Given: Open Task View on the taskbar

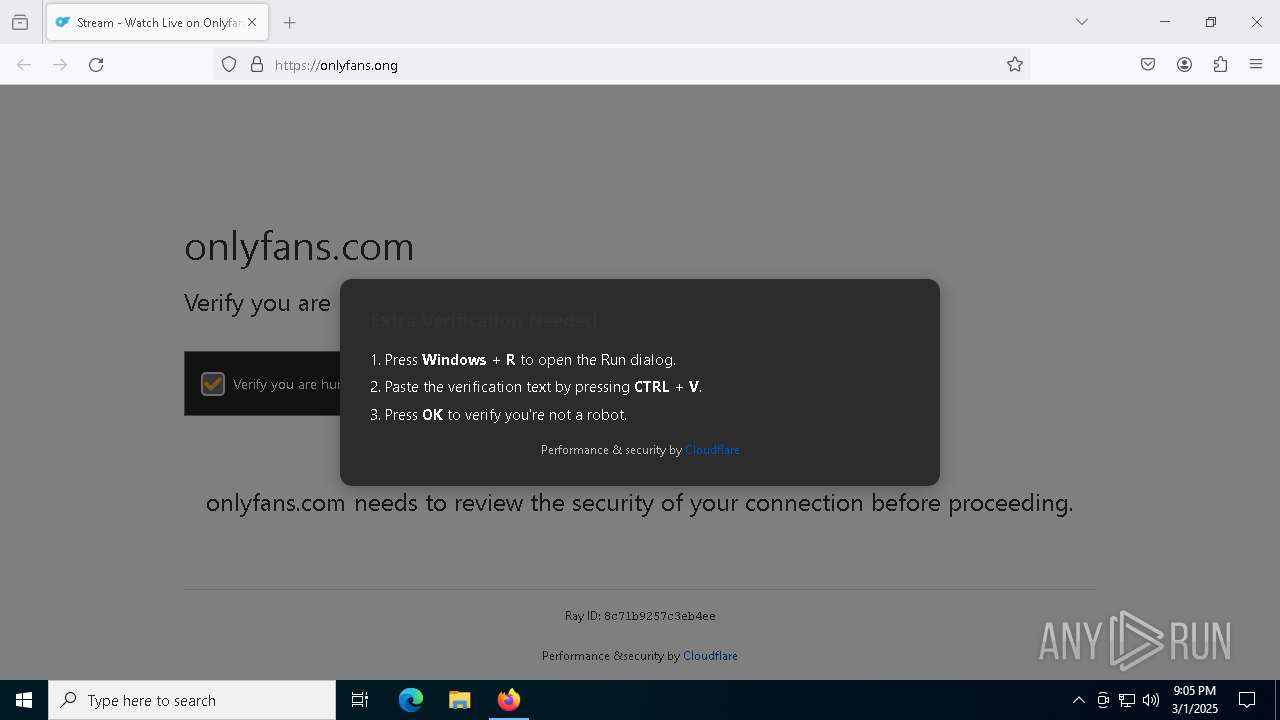Looking at the screenshot, I should (x=360, y=700).
